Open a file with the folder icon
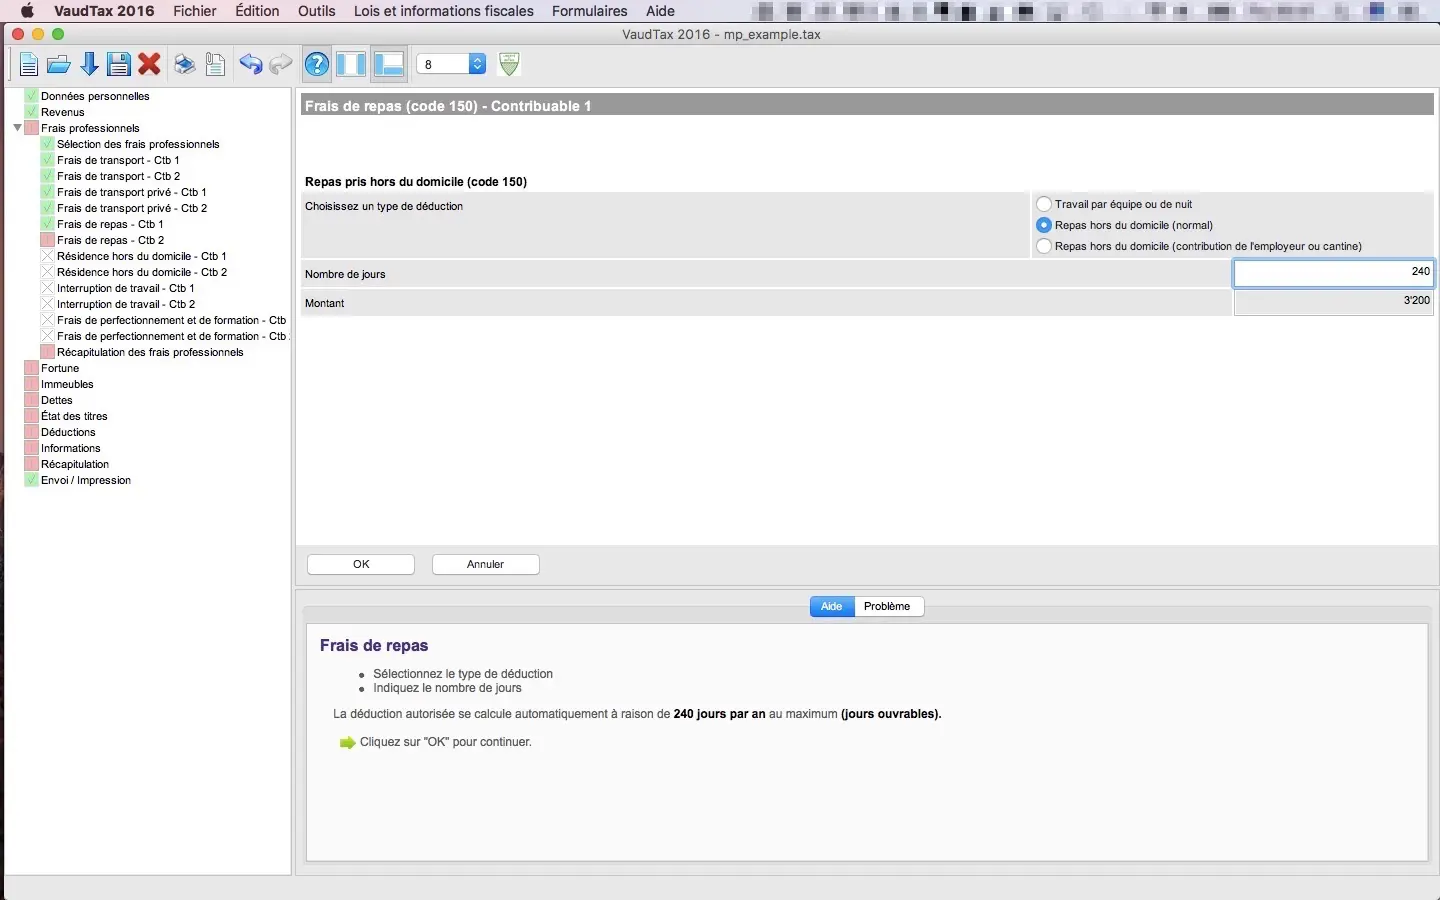This screenshot has width=1440, height=900. click(x=59, y=65)
